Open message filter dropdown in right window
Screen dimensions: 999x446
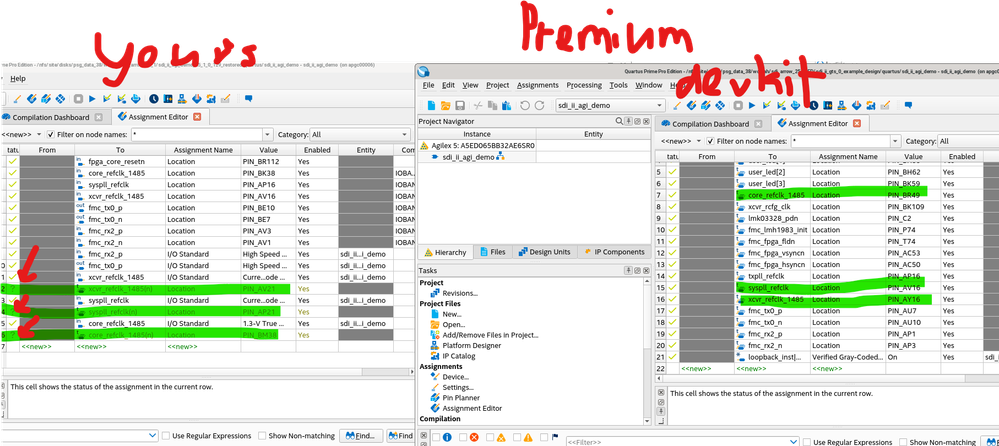[x=793, y=442]
